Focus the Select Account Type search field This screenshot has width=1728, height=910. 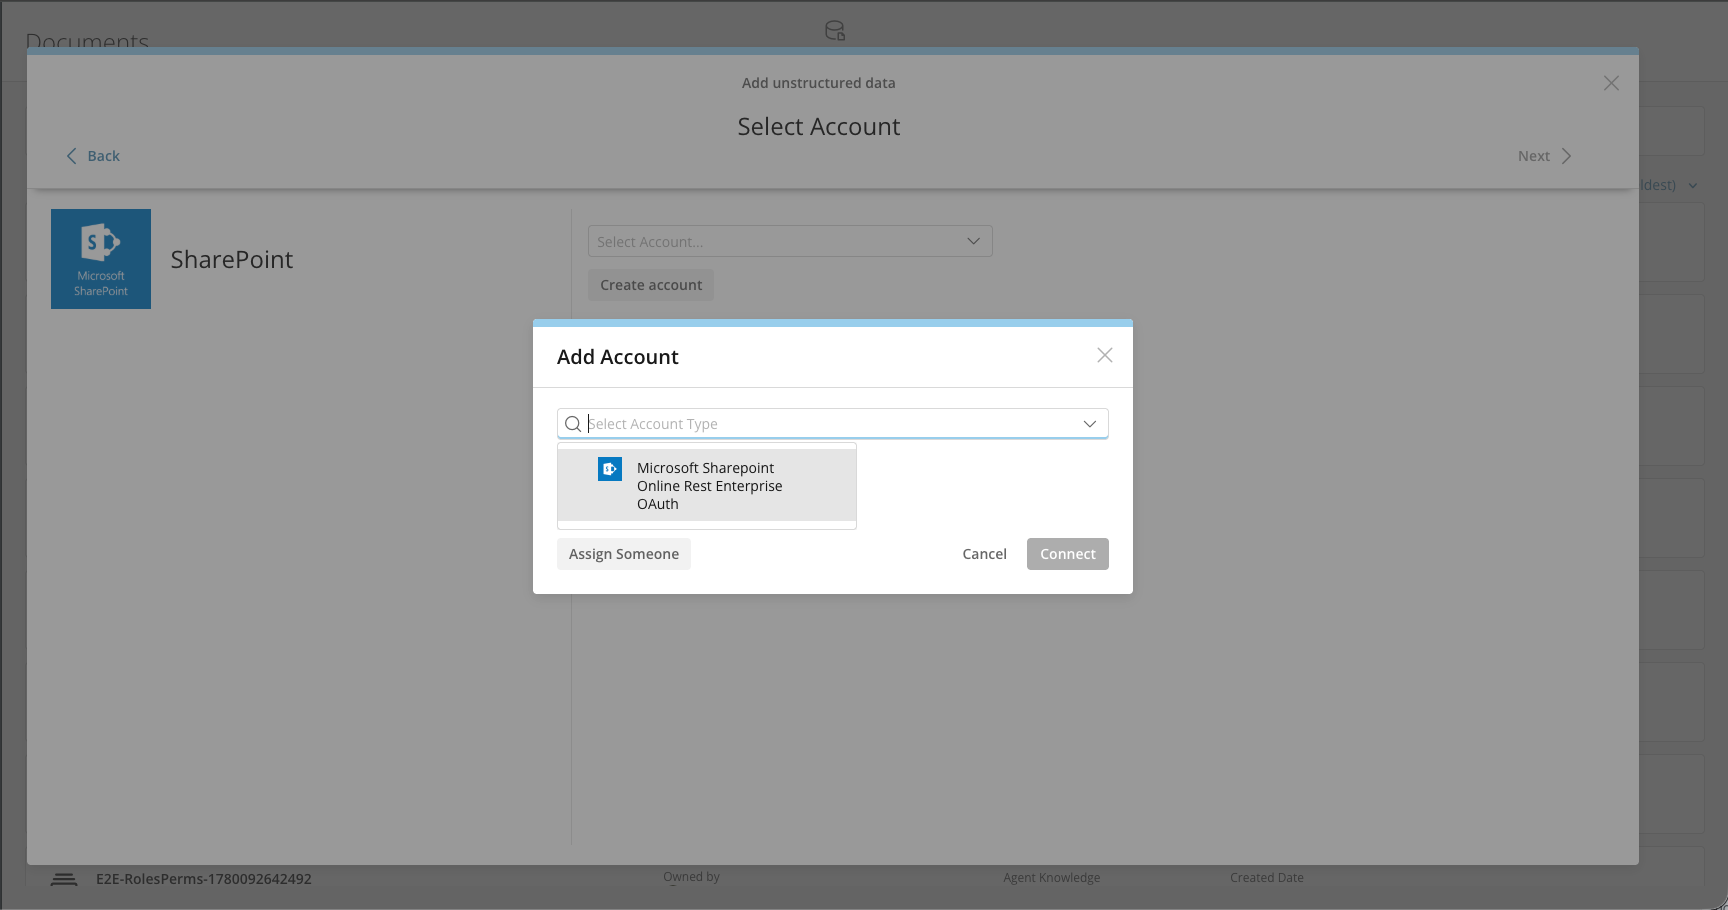[x=832, y=424]
